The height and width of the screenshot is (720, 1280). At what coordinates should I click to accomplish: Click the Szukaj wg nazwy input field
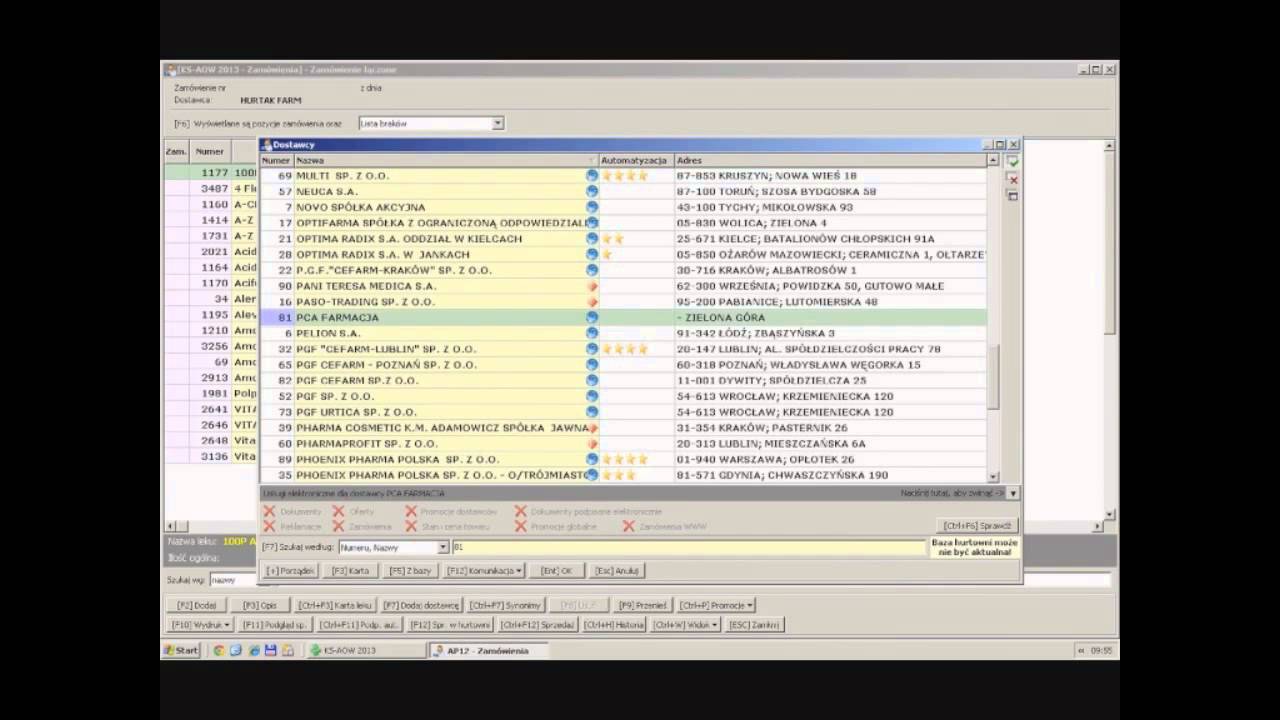coord(235,580)
